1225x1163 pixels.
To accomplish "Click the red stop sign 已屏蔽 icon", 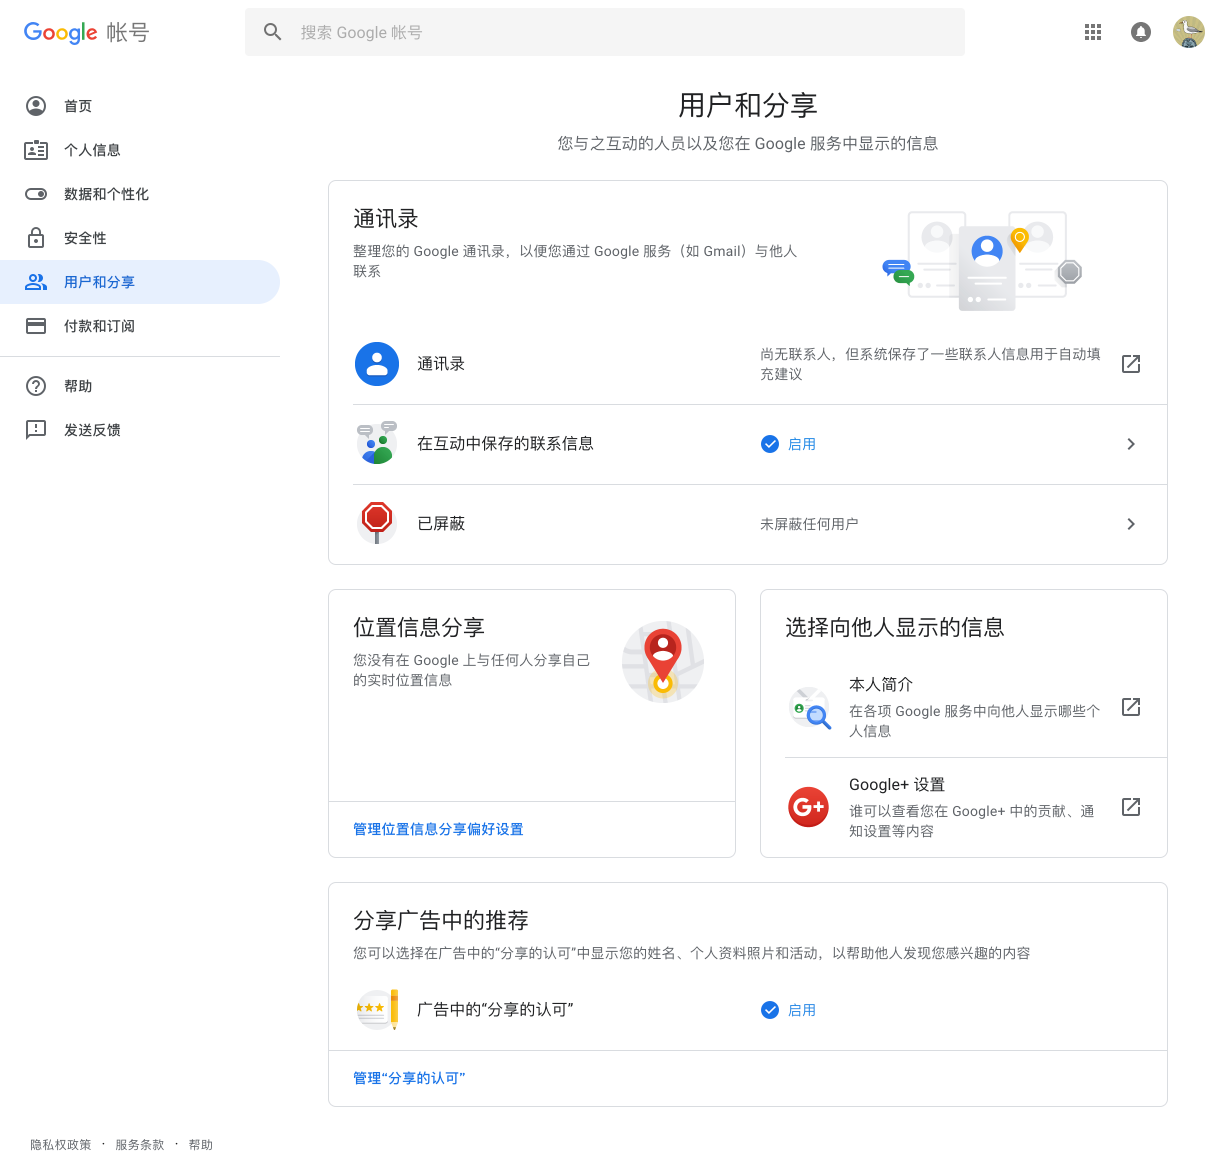I will [377, 522].
